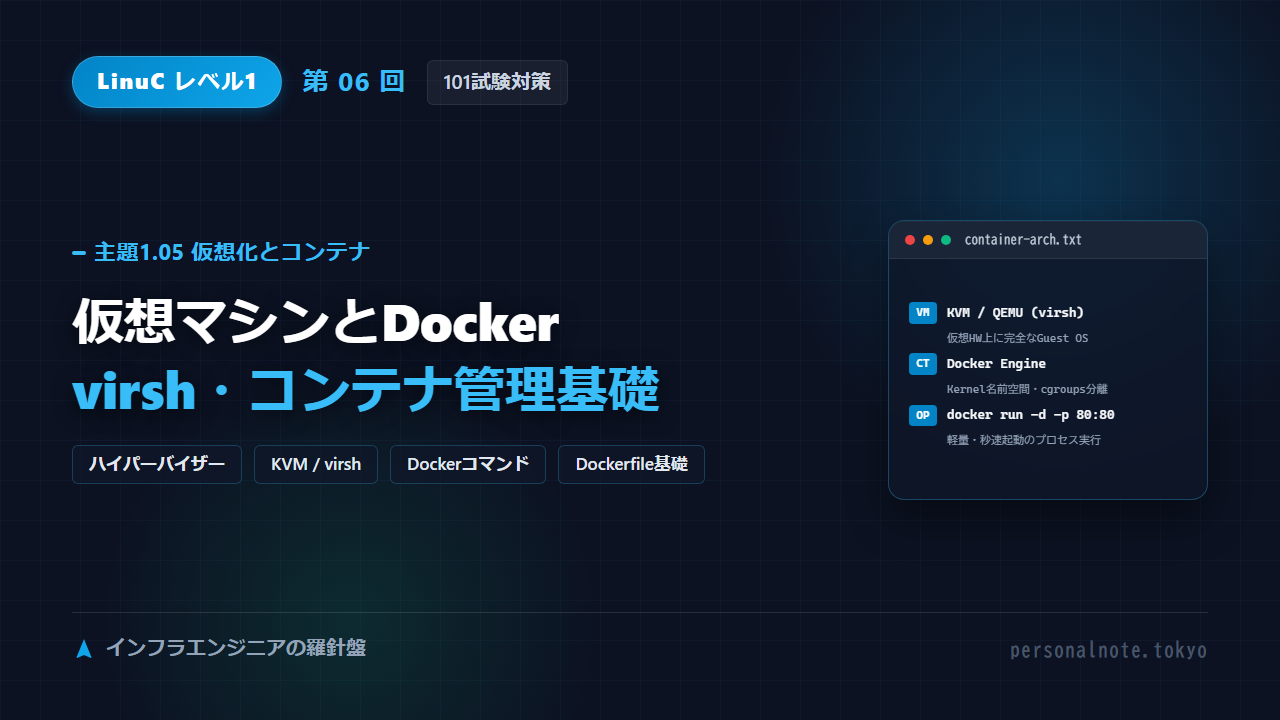Screen dimensions: 1280x720
Task: Click the 主題1.05 仮想化とコンテナ subtitle
Action: point(232,252)
